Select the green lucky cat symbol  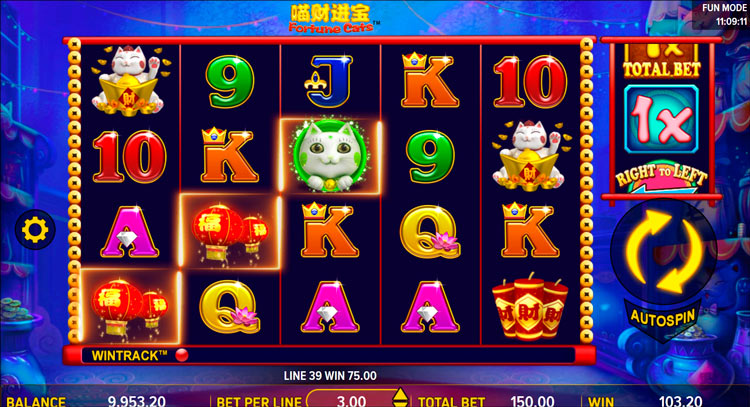pyautogui.click(x=329, y=156)
